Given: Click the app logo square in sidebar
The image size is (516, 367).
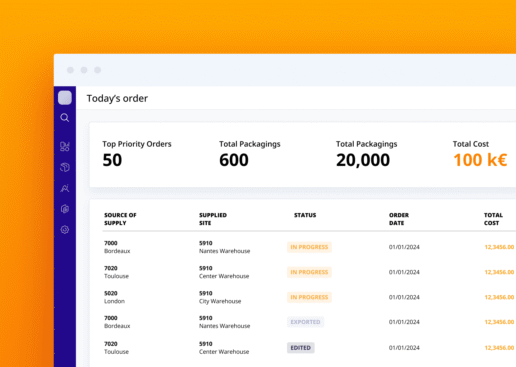Looking at the screenshot, I should tap(65, 98).
